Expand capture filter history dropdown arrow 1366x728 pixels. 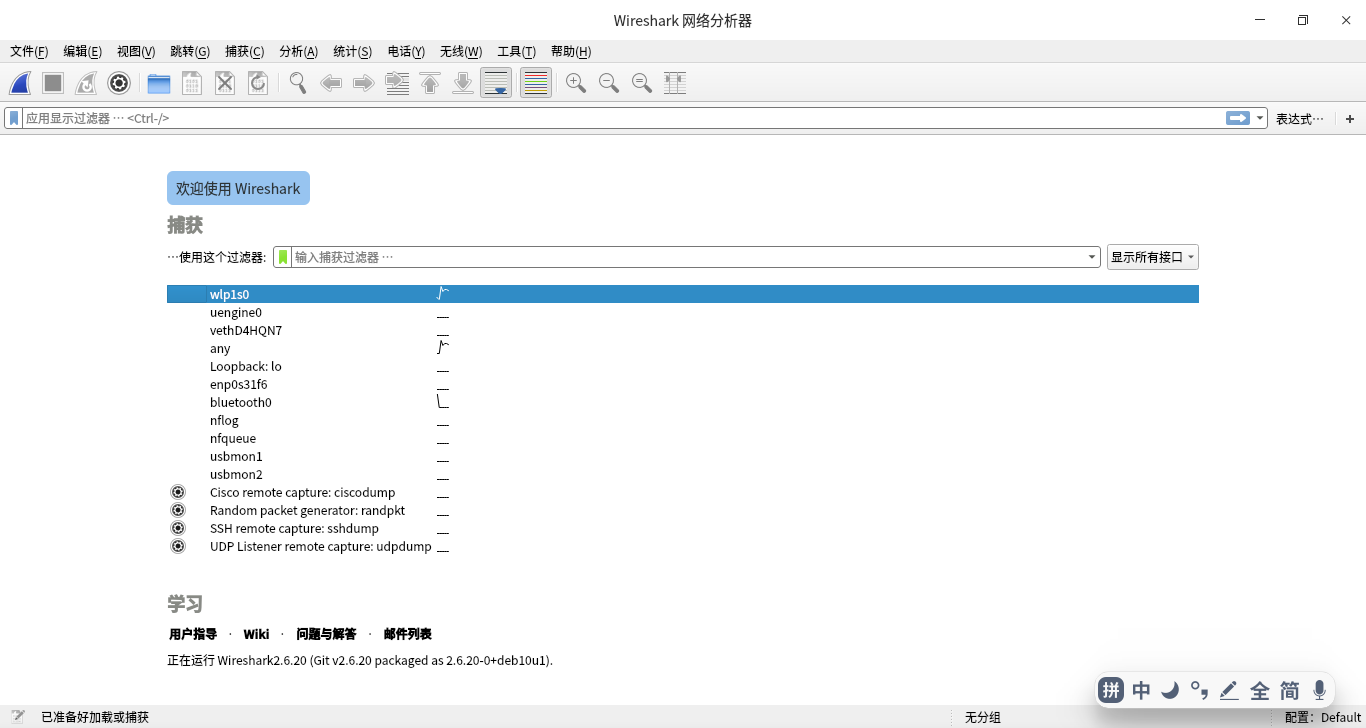(x=1092, y=257)
